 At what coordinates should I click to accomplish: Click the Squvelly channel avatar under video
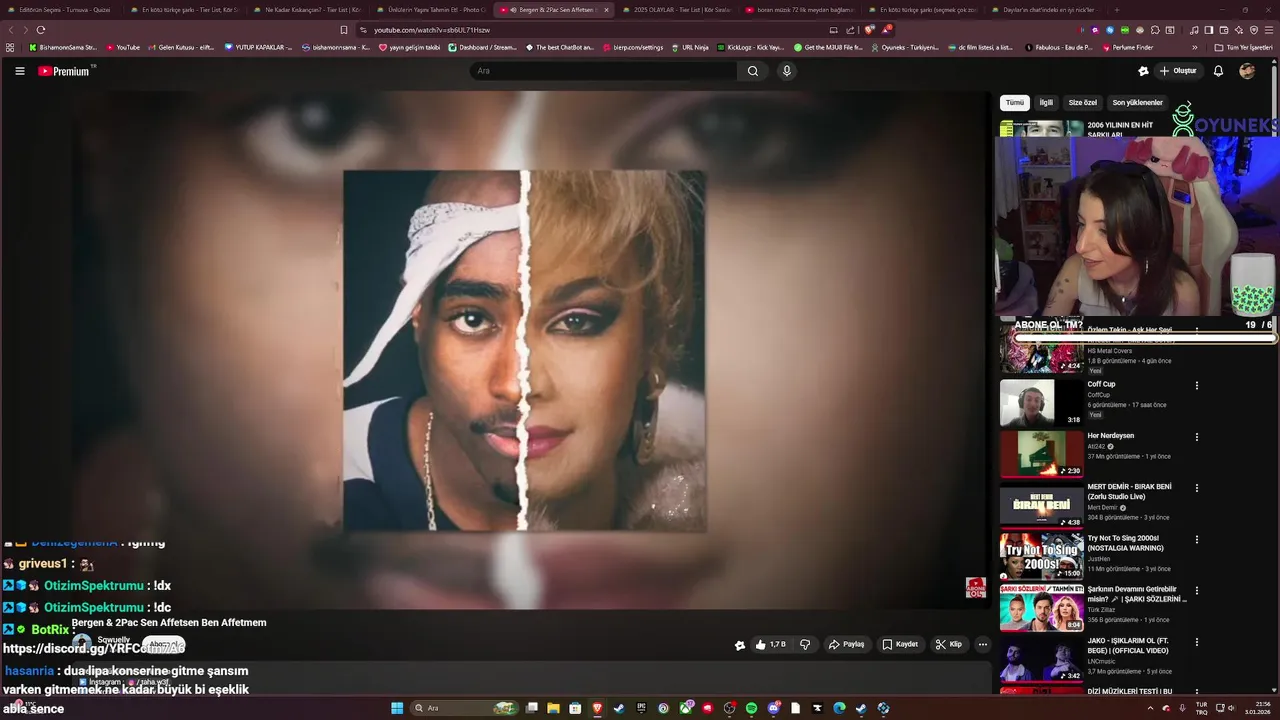point(82,643)
